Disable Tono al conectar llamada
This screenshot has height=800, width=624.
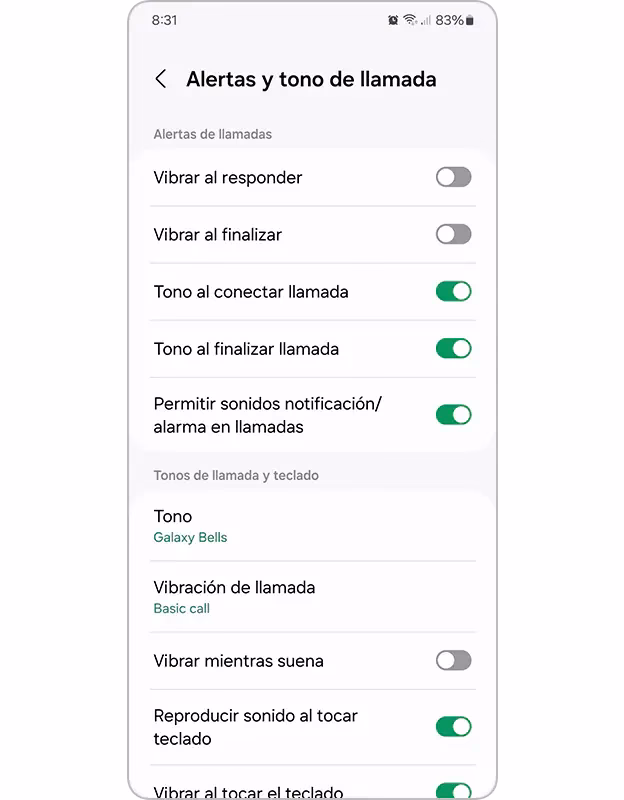click(x=452, y=291)
